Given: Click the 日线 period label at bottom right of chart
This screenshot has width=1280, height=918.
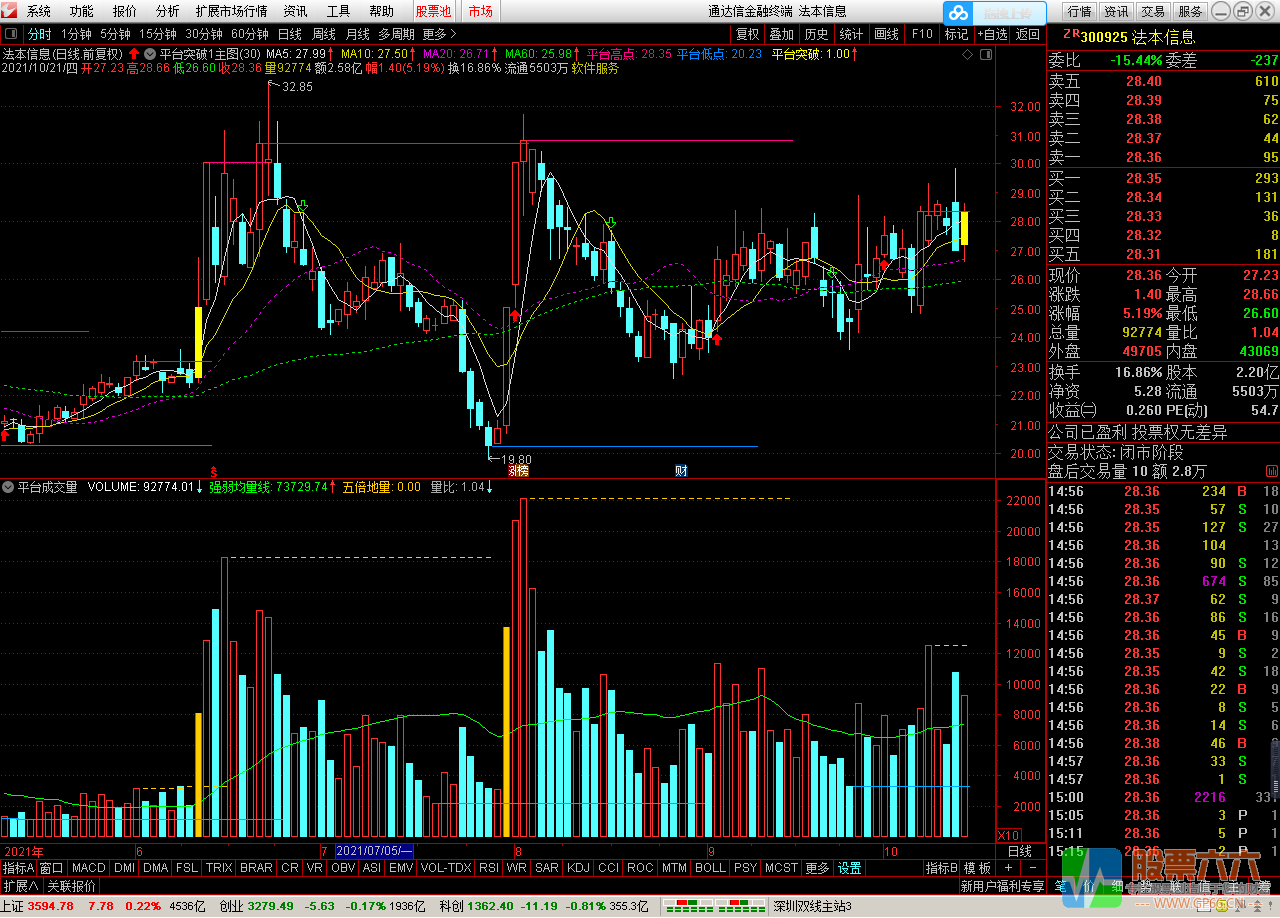Looking at the screenshot, I should pos(1019,851).
